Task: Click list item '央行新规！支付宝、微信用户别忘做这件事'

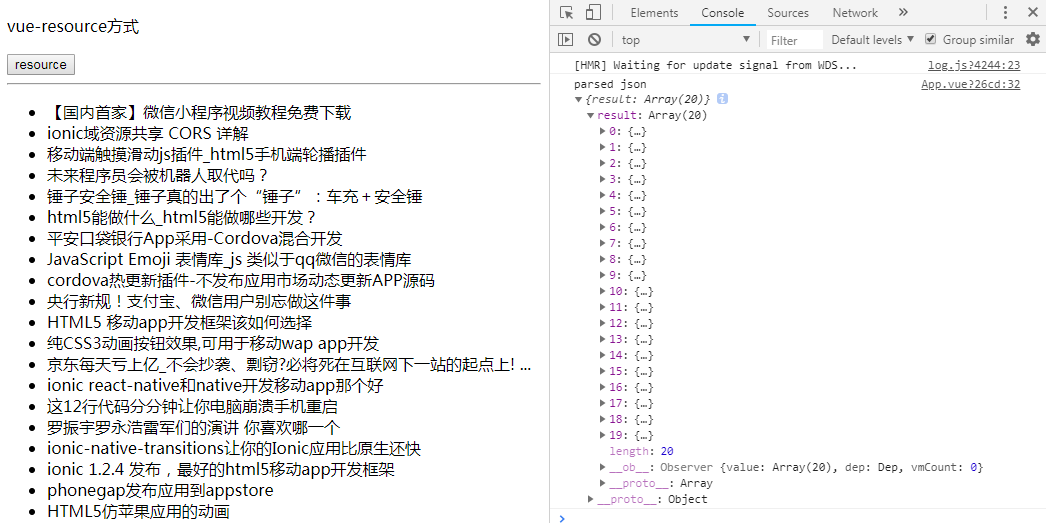Action: [x=199, y=302]
